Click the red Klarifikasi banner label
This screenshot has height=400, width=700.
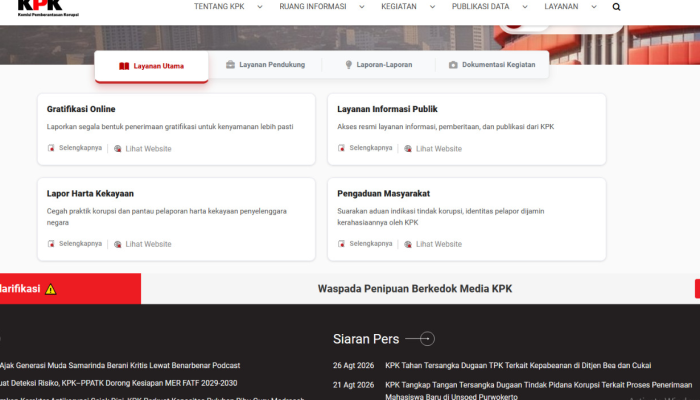click(70, 289)
